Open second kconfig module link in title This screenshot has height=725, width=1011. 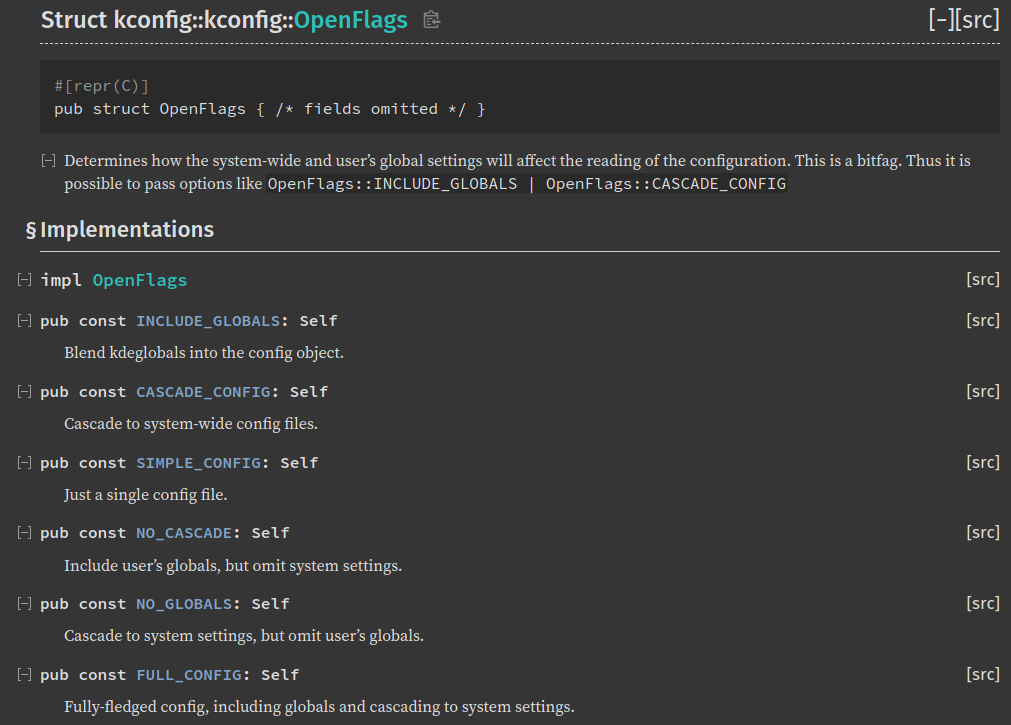[242, 20]
